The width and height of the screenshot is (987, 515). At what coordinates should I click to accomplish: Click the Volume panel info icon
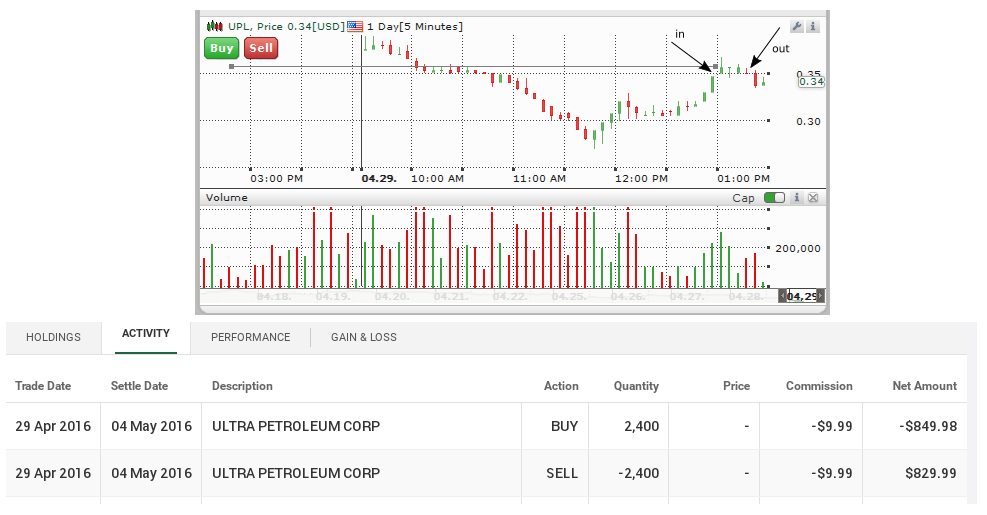pyautogui.click(x=797, y=198)
